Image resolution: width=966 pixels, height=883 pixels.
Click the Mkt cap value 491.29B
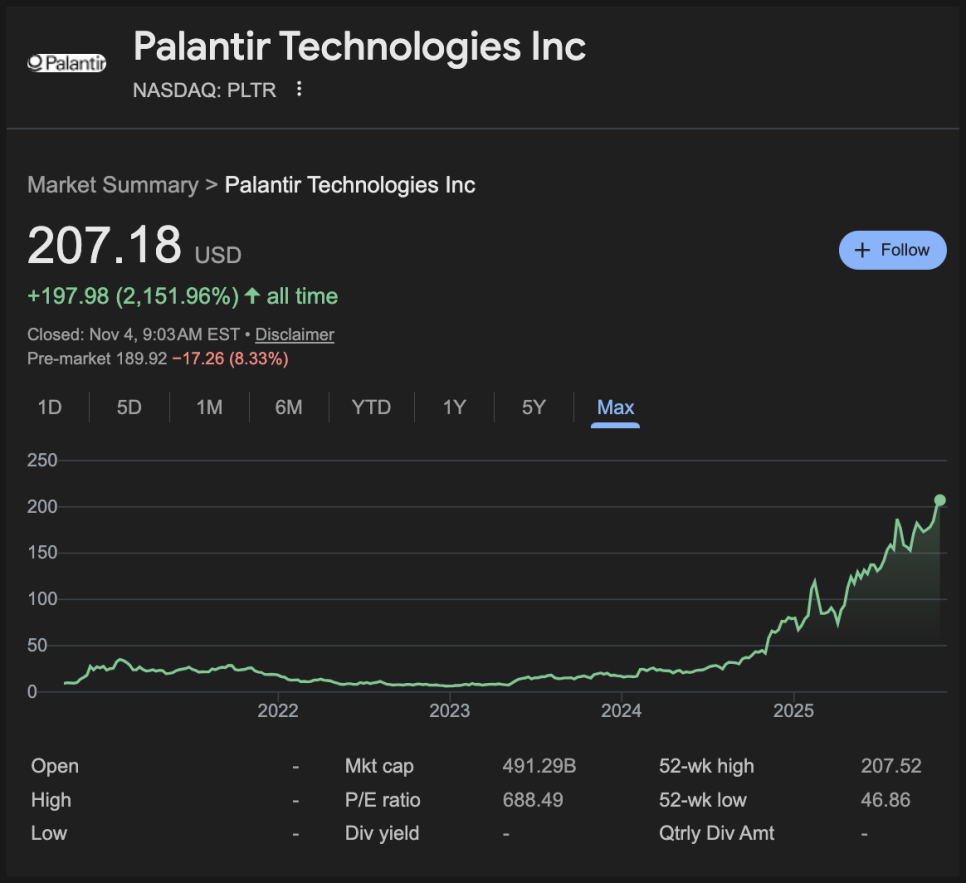click(x=539, y=767)
